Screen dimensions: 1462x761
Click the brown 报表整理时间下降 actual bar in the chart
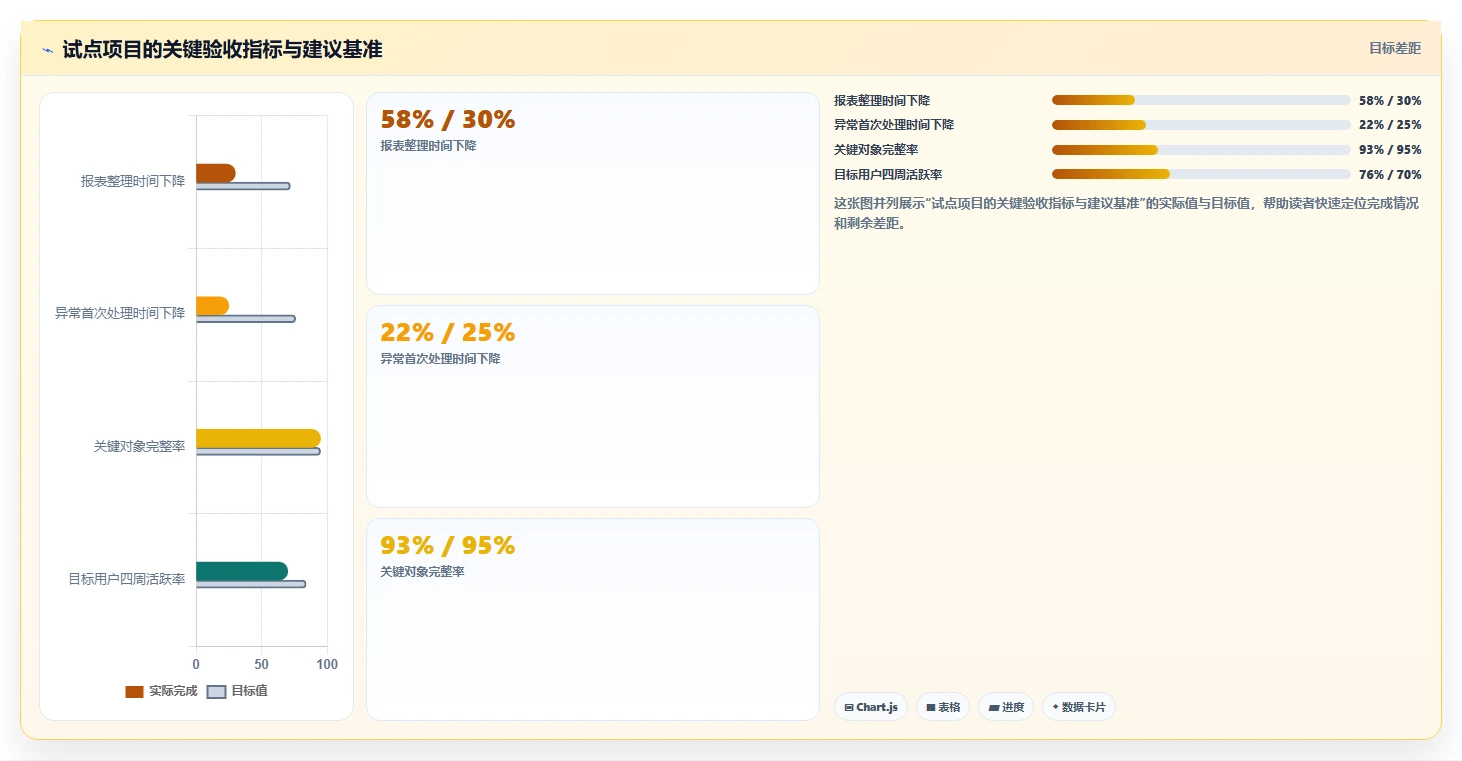click(x=216, y=173)
